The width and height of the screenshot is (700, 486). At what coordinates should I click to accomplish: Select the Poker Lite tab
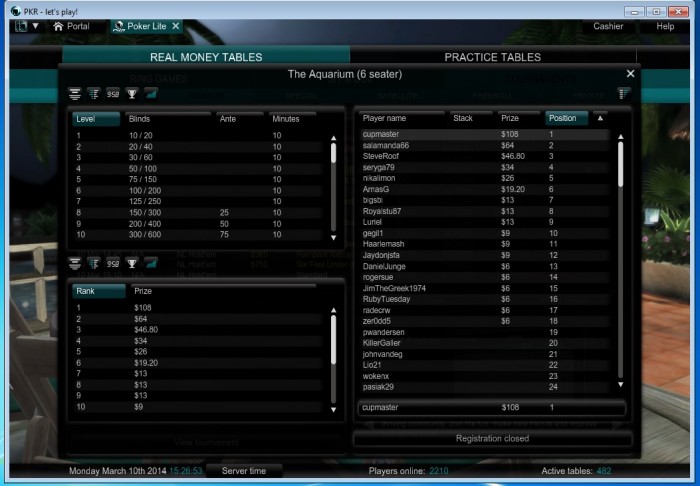click(x=146, y=26)
